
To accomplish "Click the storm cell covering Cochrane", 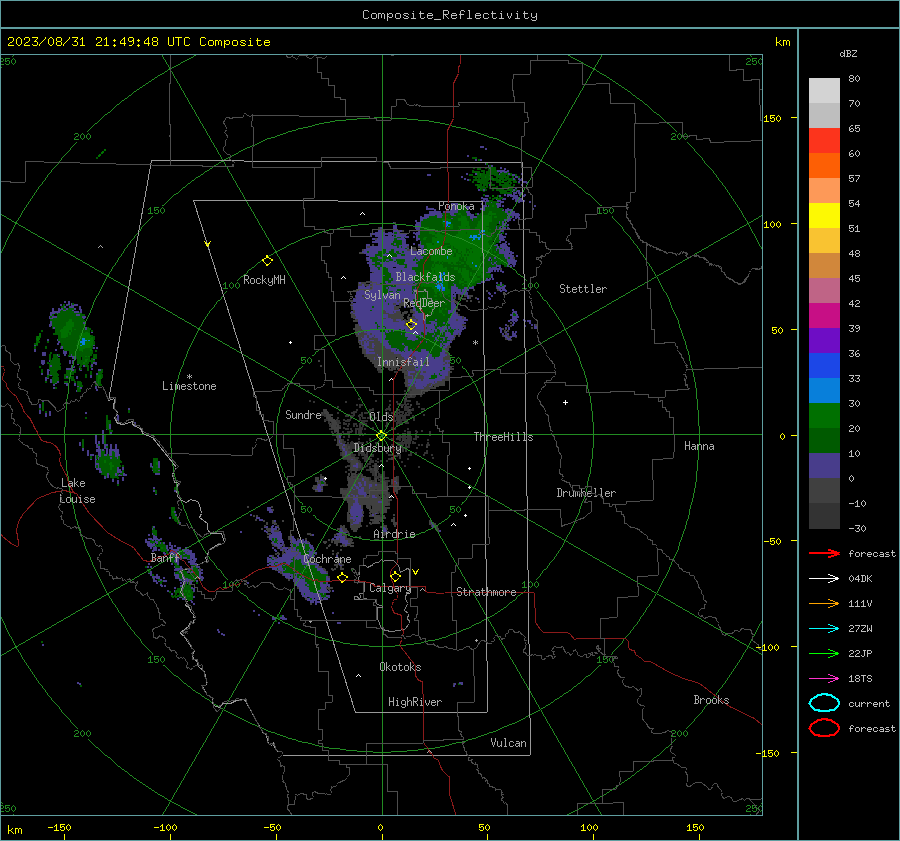I will (x=301, y=568).
